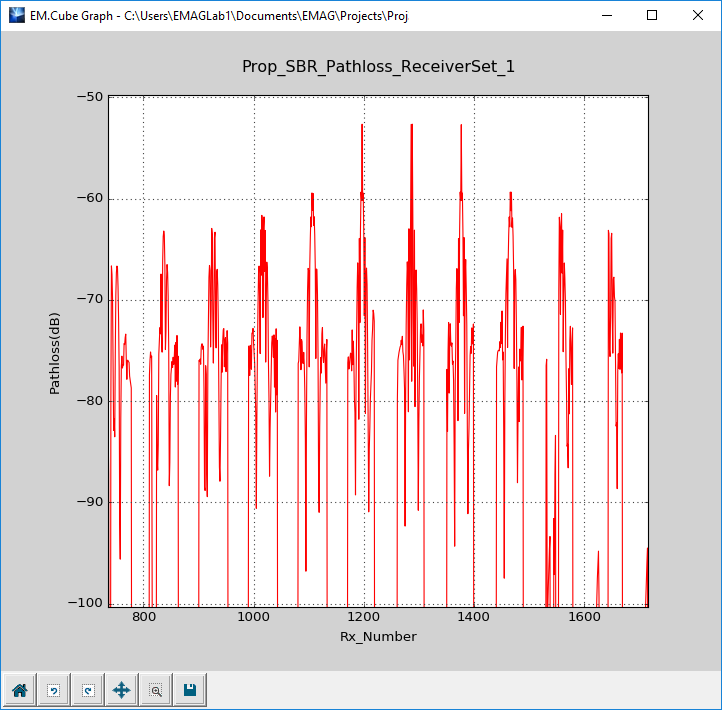Click the −50 tick on y-axis
The image size is (722, 710).
[x=90, y=97]
